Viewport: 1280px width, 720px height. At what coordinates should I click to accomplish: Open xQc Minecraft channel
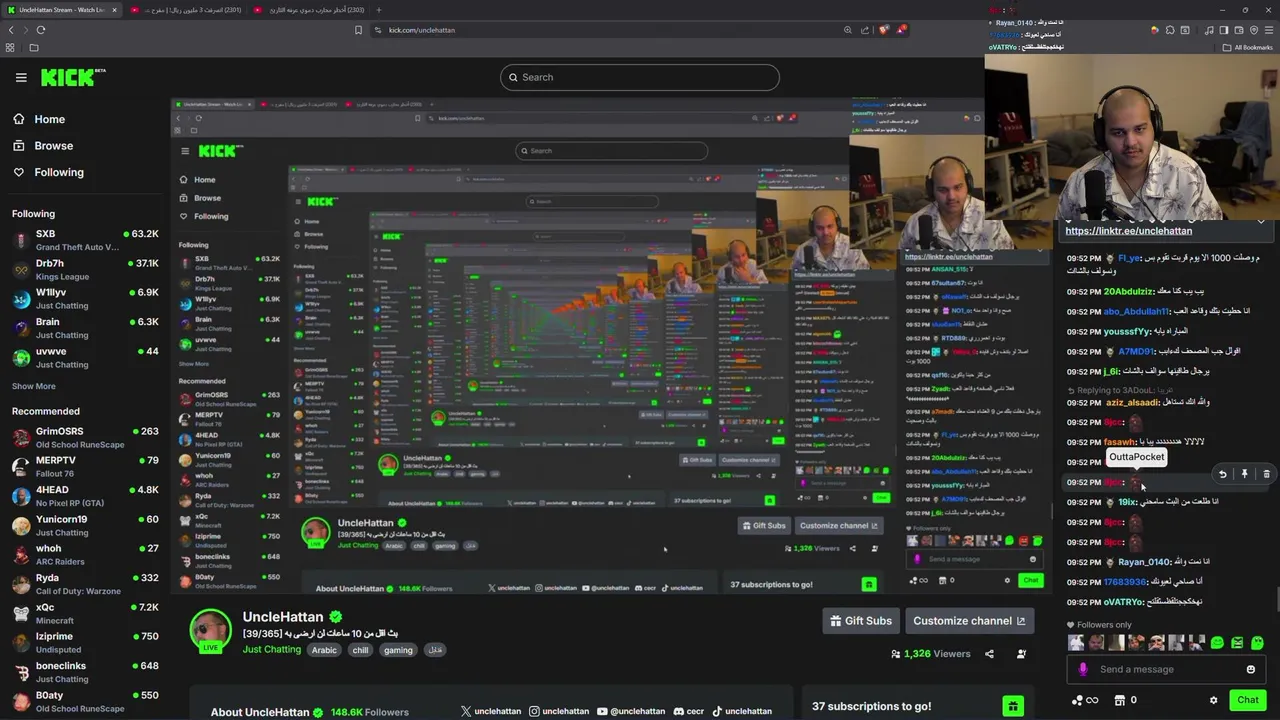pyautogui.click(x=84, y=613)
